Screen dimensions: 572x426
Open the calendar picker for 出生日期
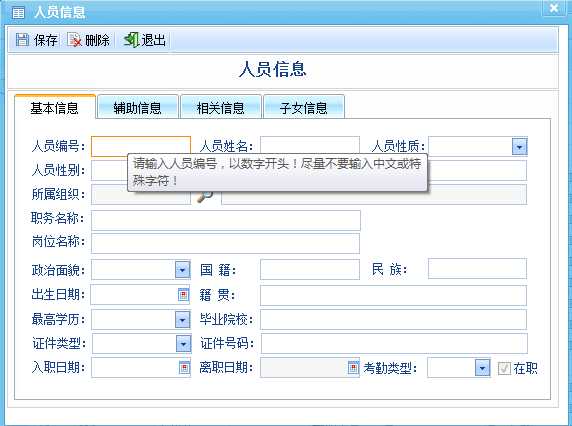pyautogui.click(x=183, y=295)
